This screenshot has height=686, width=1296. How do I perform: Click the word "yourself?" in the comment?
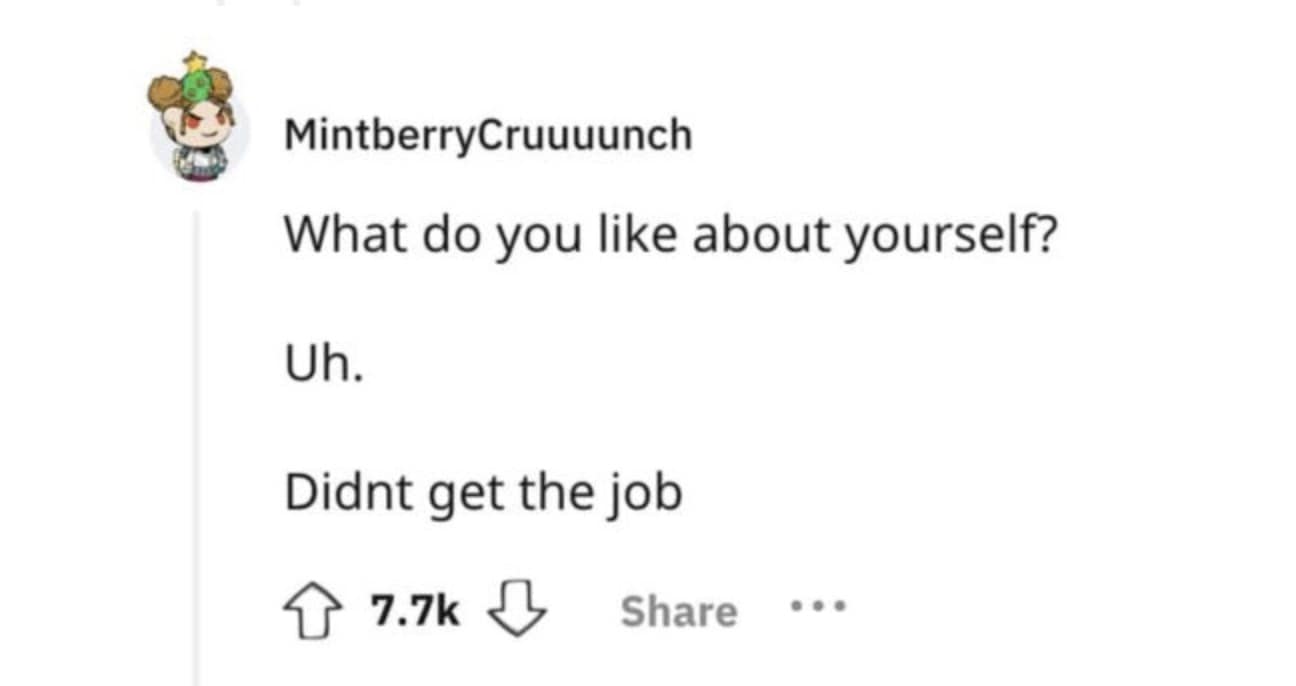[x=950, y=238]
